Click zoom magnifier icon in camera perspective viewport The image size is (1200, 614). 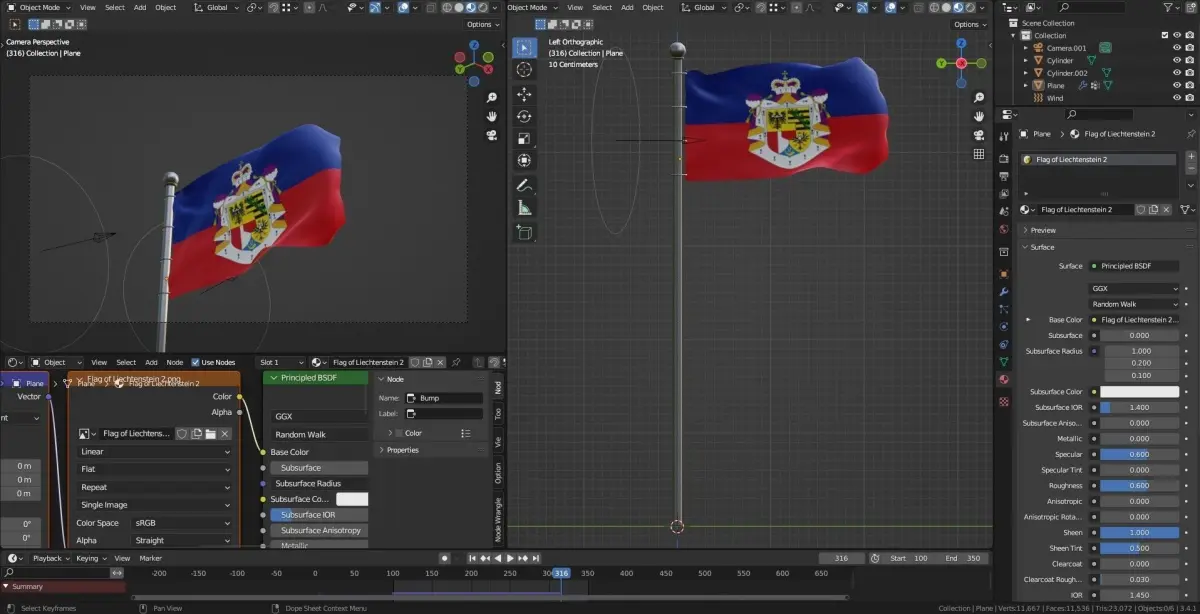pyautogui.click(x=492, y=98)
